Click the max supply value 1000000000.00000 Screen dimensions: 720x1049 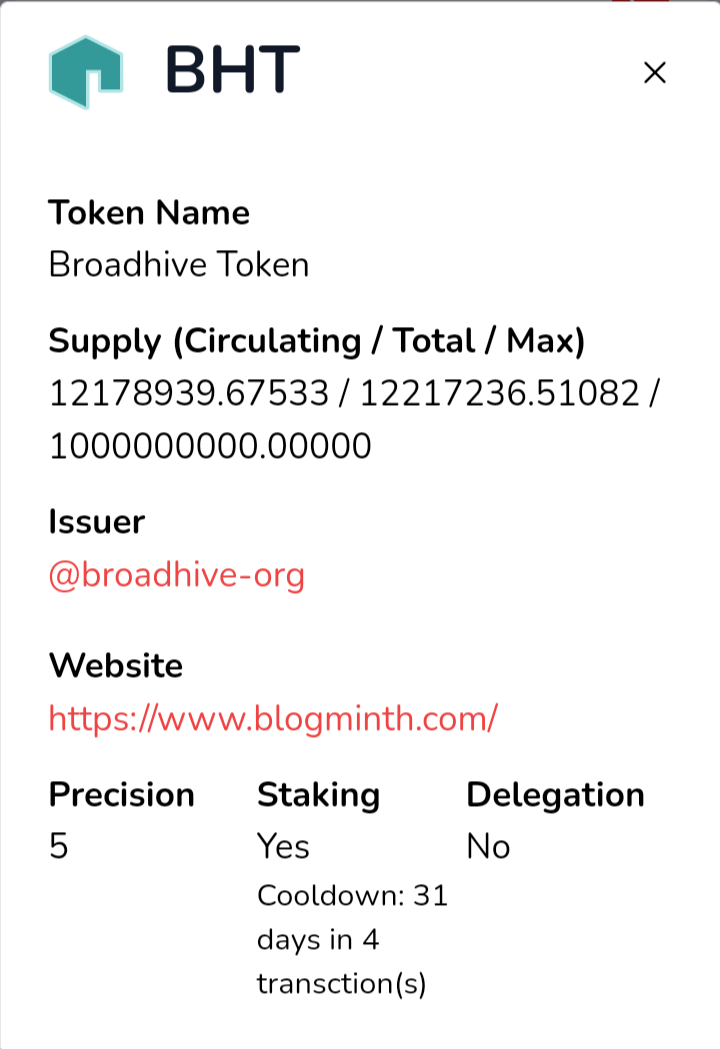pyautogui.click(x=210, y=445)
